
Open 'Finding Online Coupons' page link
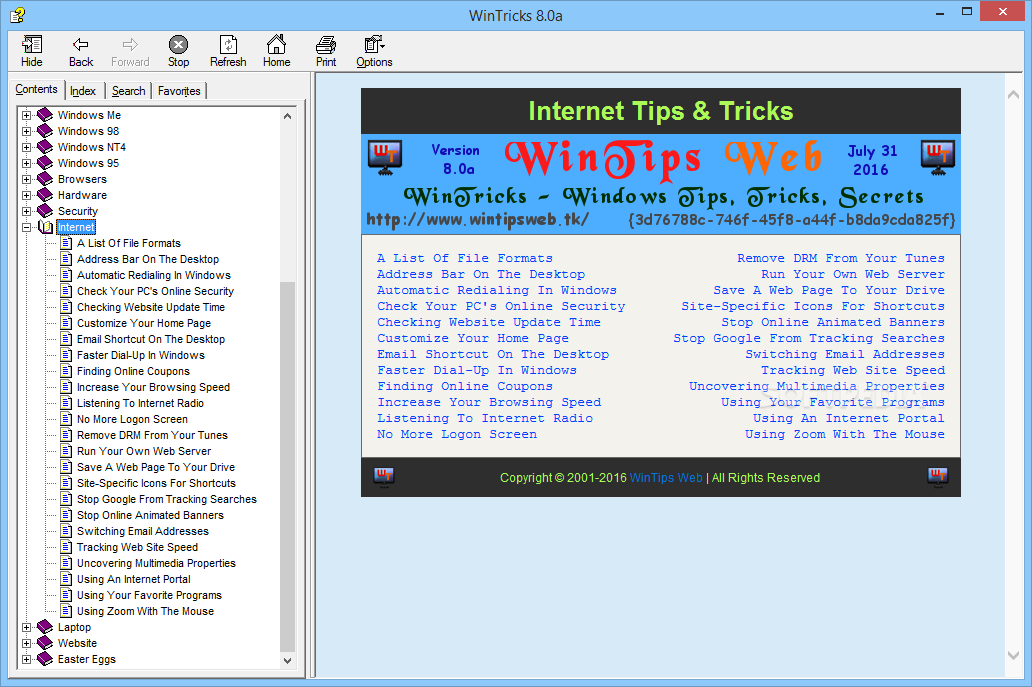[x=465, y=386]
